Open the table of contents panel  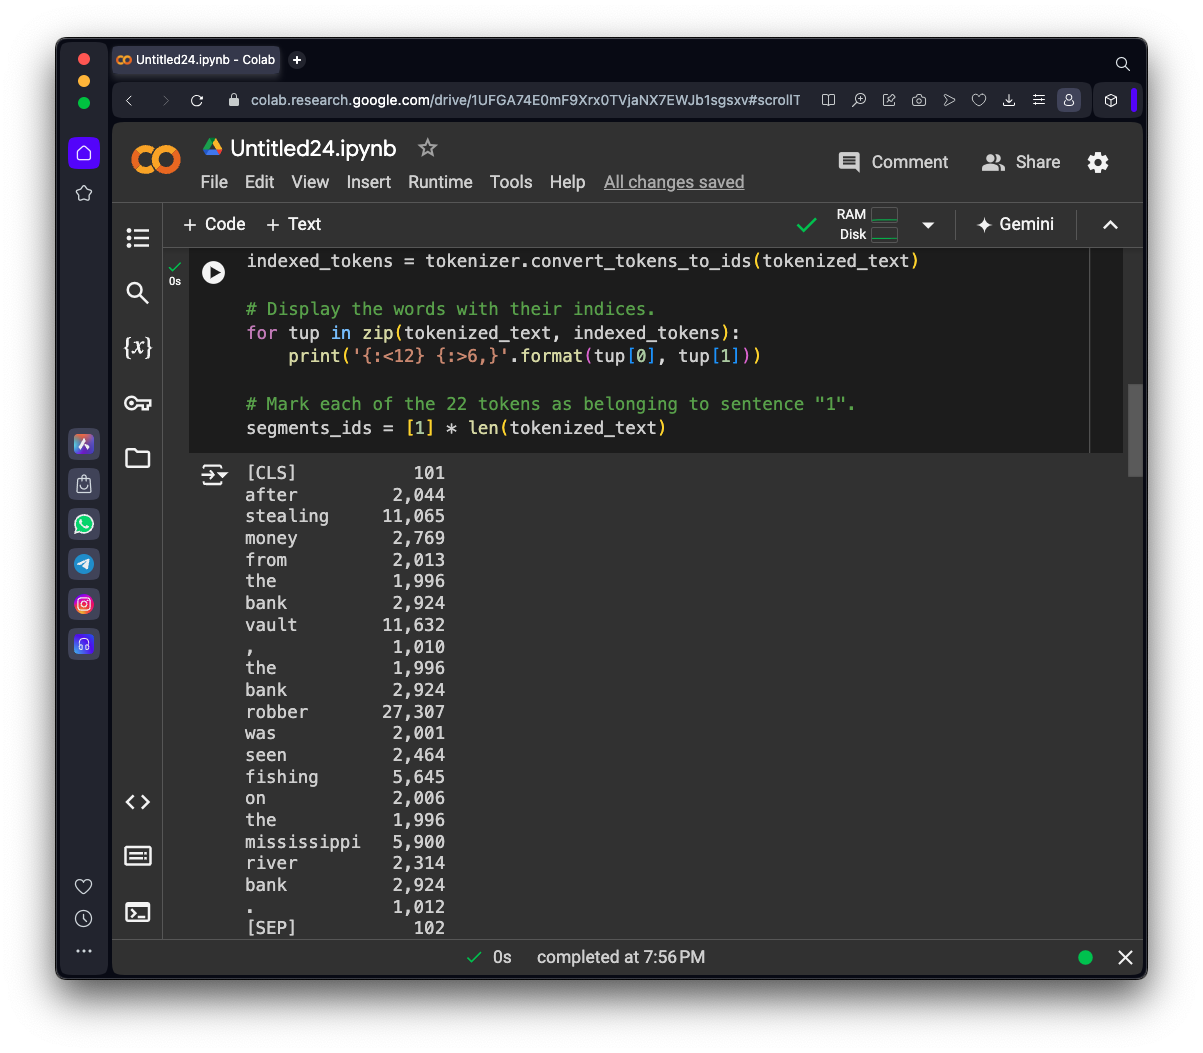pos(138,238)
